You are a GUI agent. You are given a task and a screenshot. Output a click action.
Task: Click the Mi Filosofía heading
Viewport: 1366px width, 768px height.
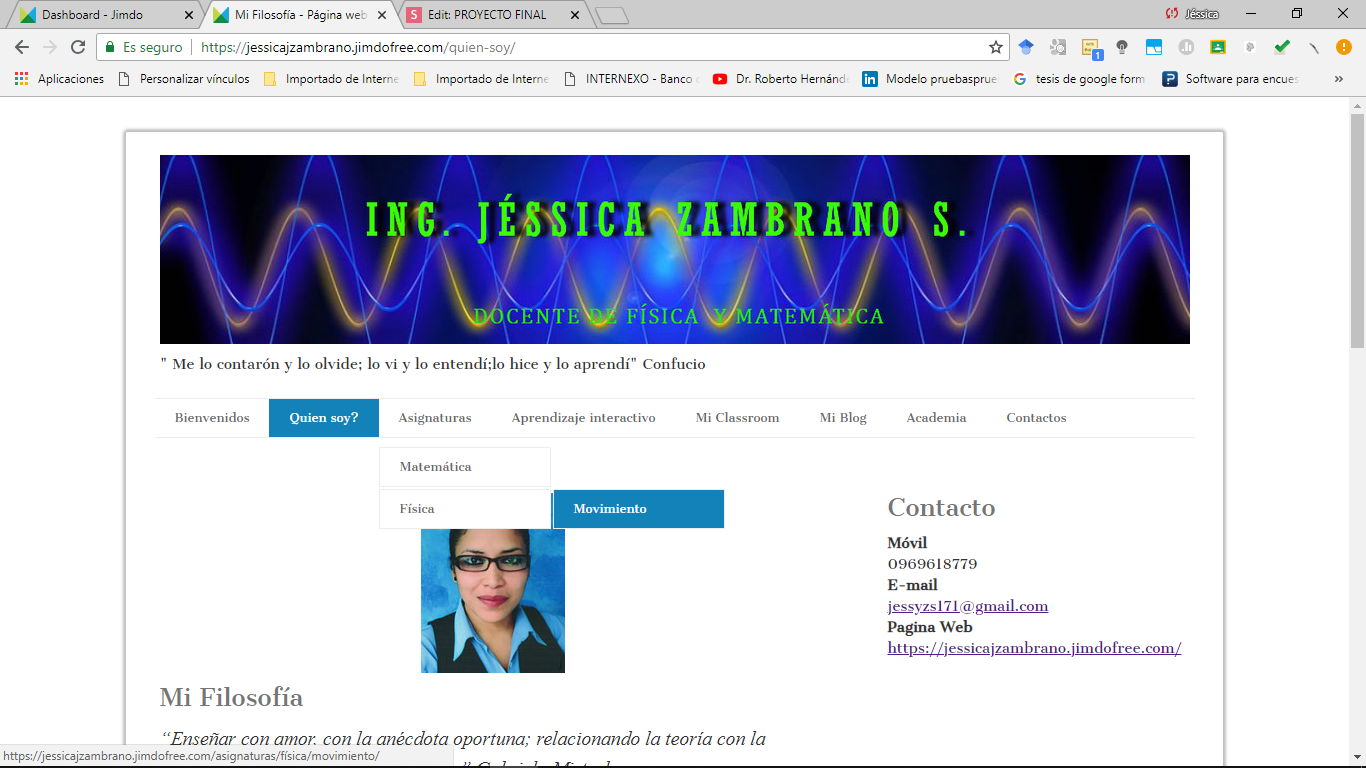coord(231,697)
